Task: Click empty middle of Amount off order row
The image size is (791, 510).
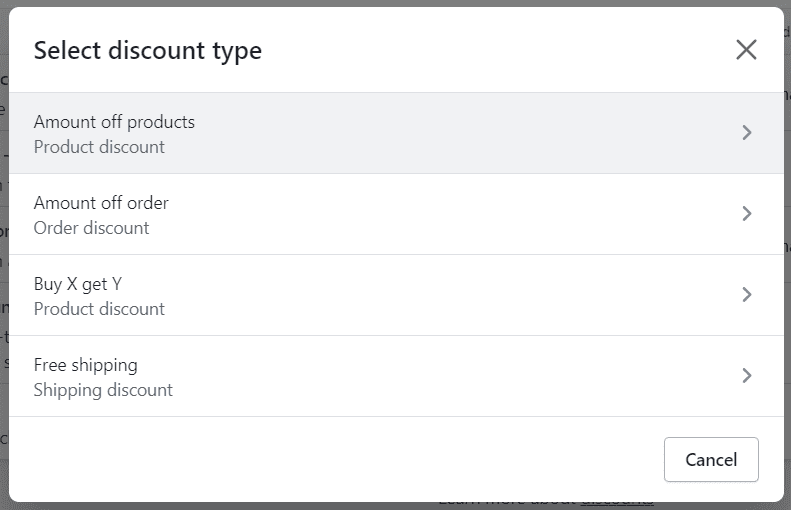Action: (x=454, y=214)
